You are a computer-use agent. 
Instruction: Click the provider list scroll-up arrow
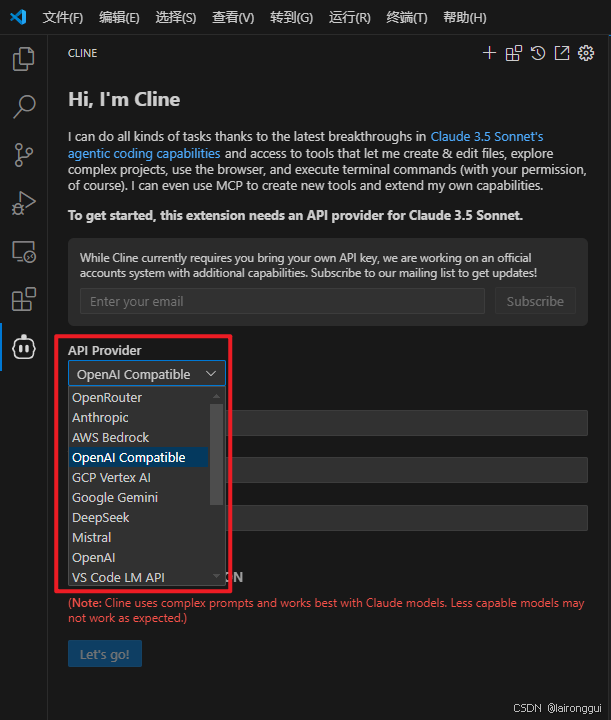(217, 396)
